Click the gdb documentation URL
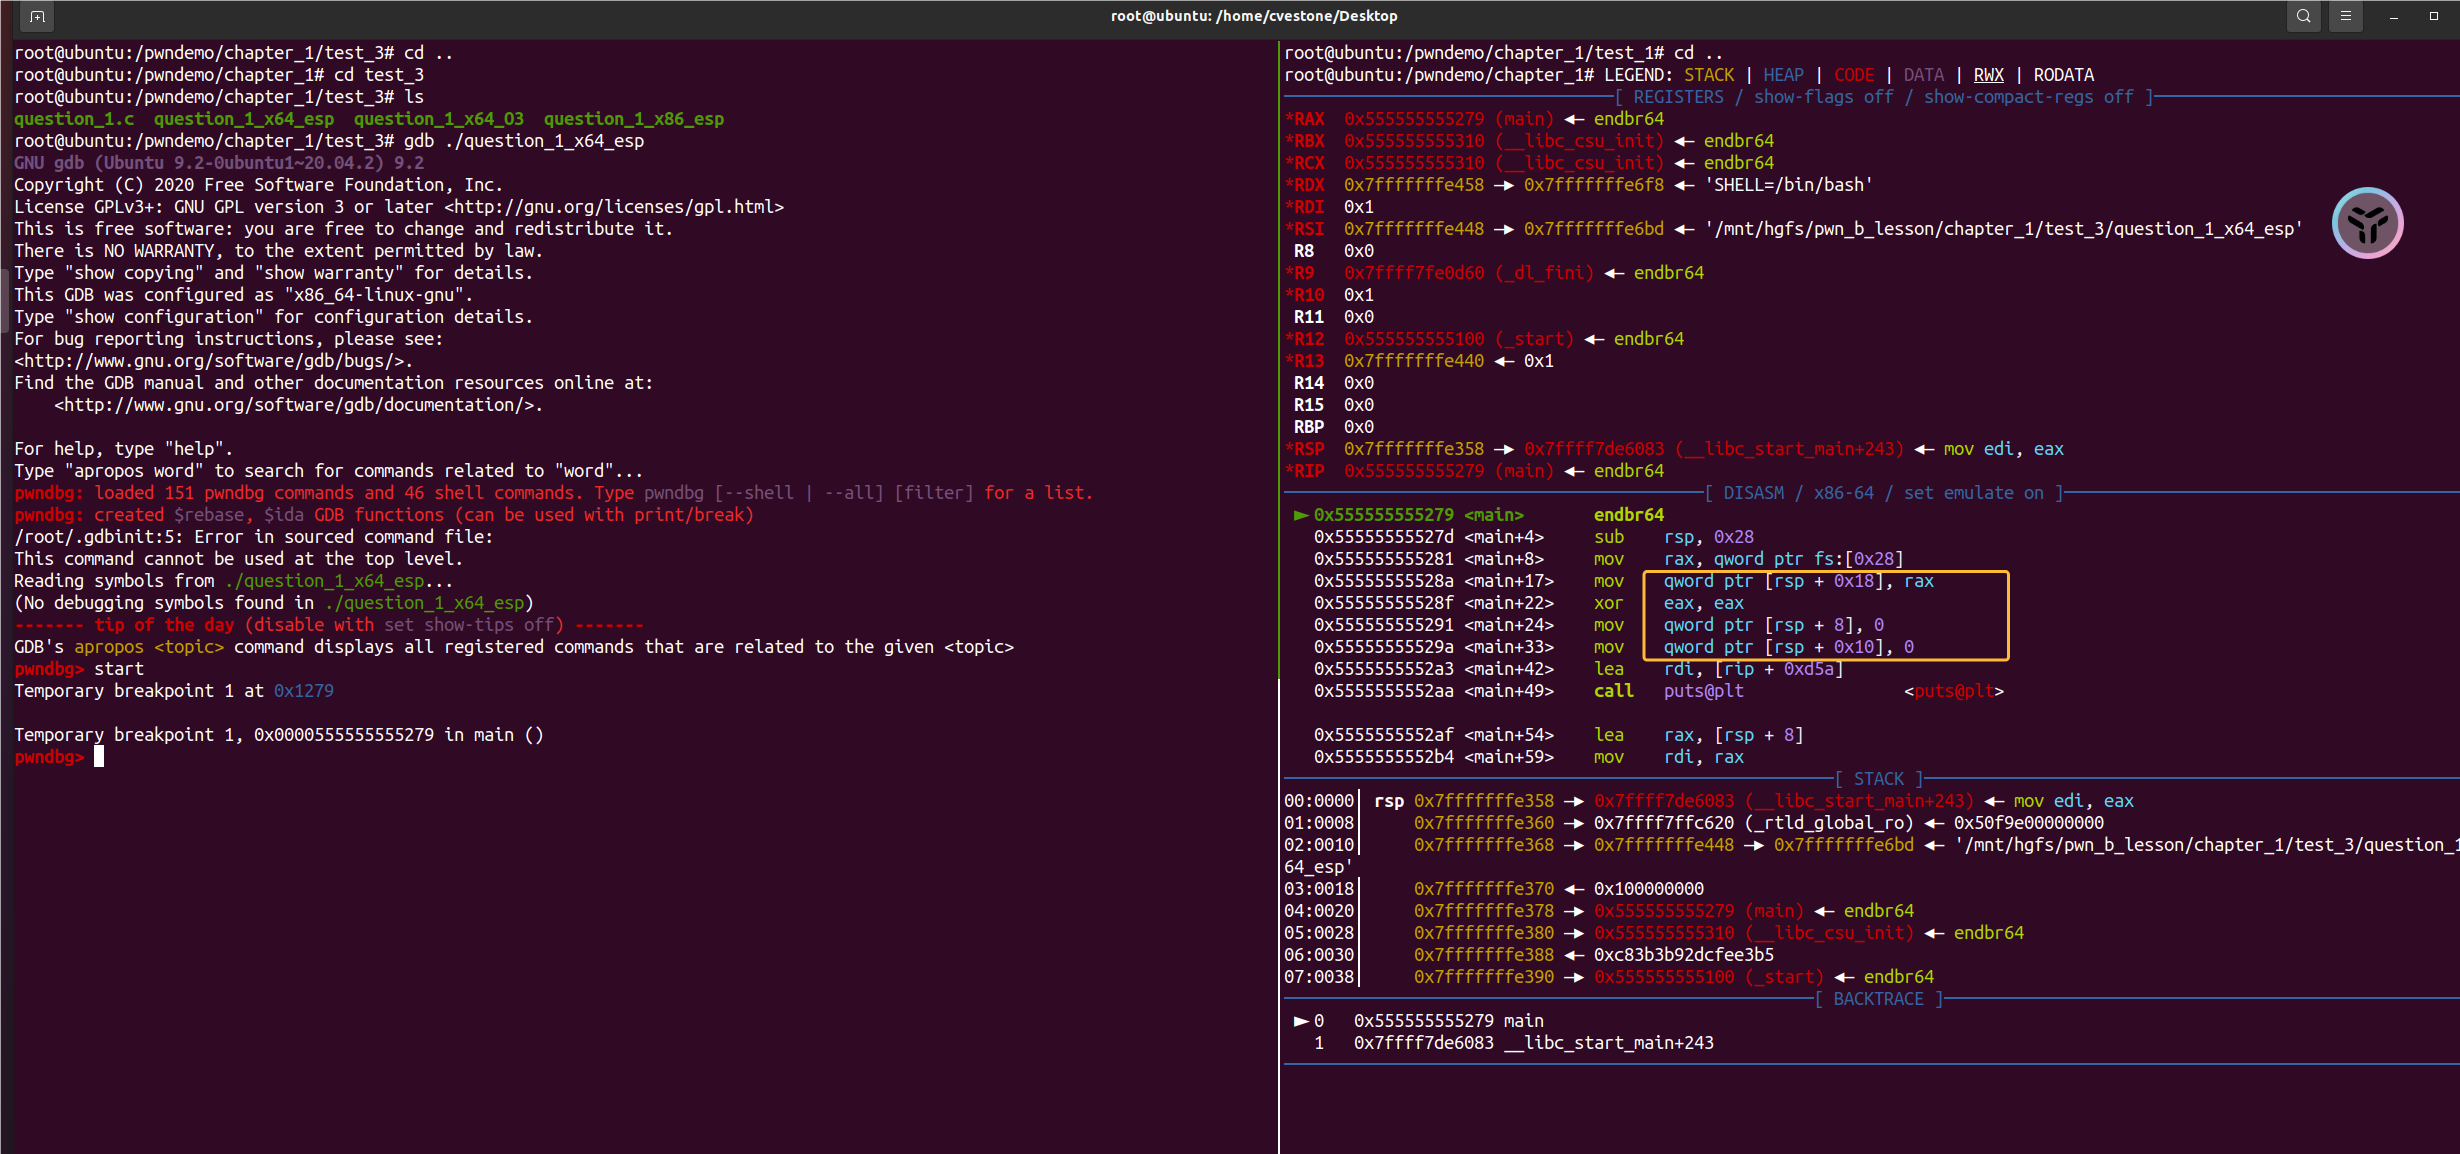Viewport: 2460px width, 1154px height. (294, 405)
